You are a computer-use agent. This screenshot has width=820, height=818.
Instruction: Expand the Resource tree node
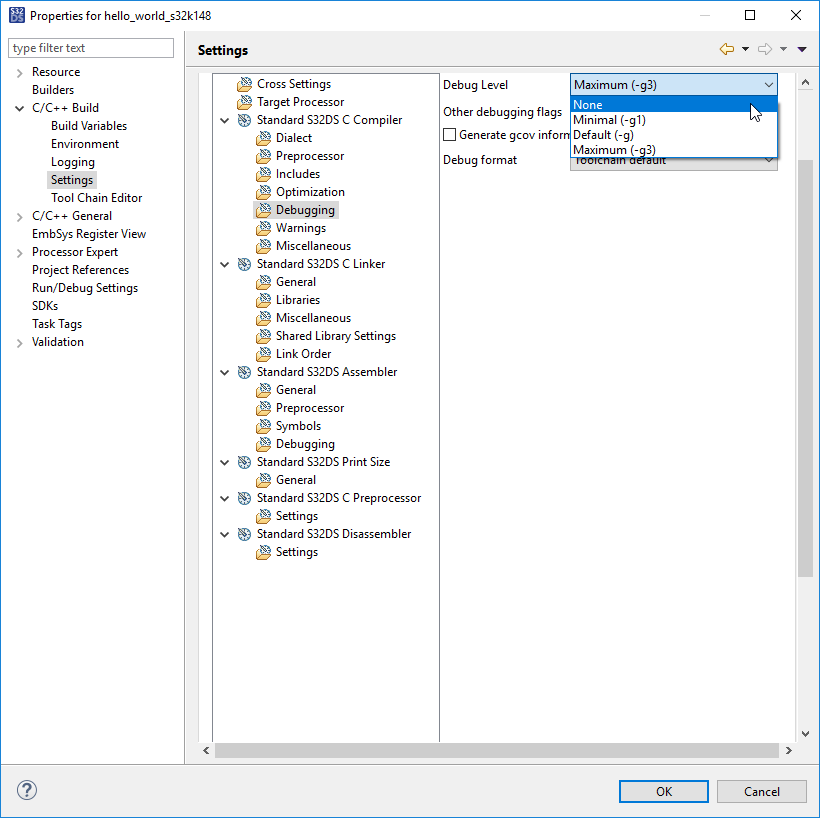pos(19,73)
